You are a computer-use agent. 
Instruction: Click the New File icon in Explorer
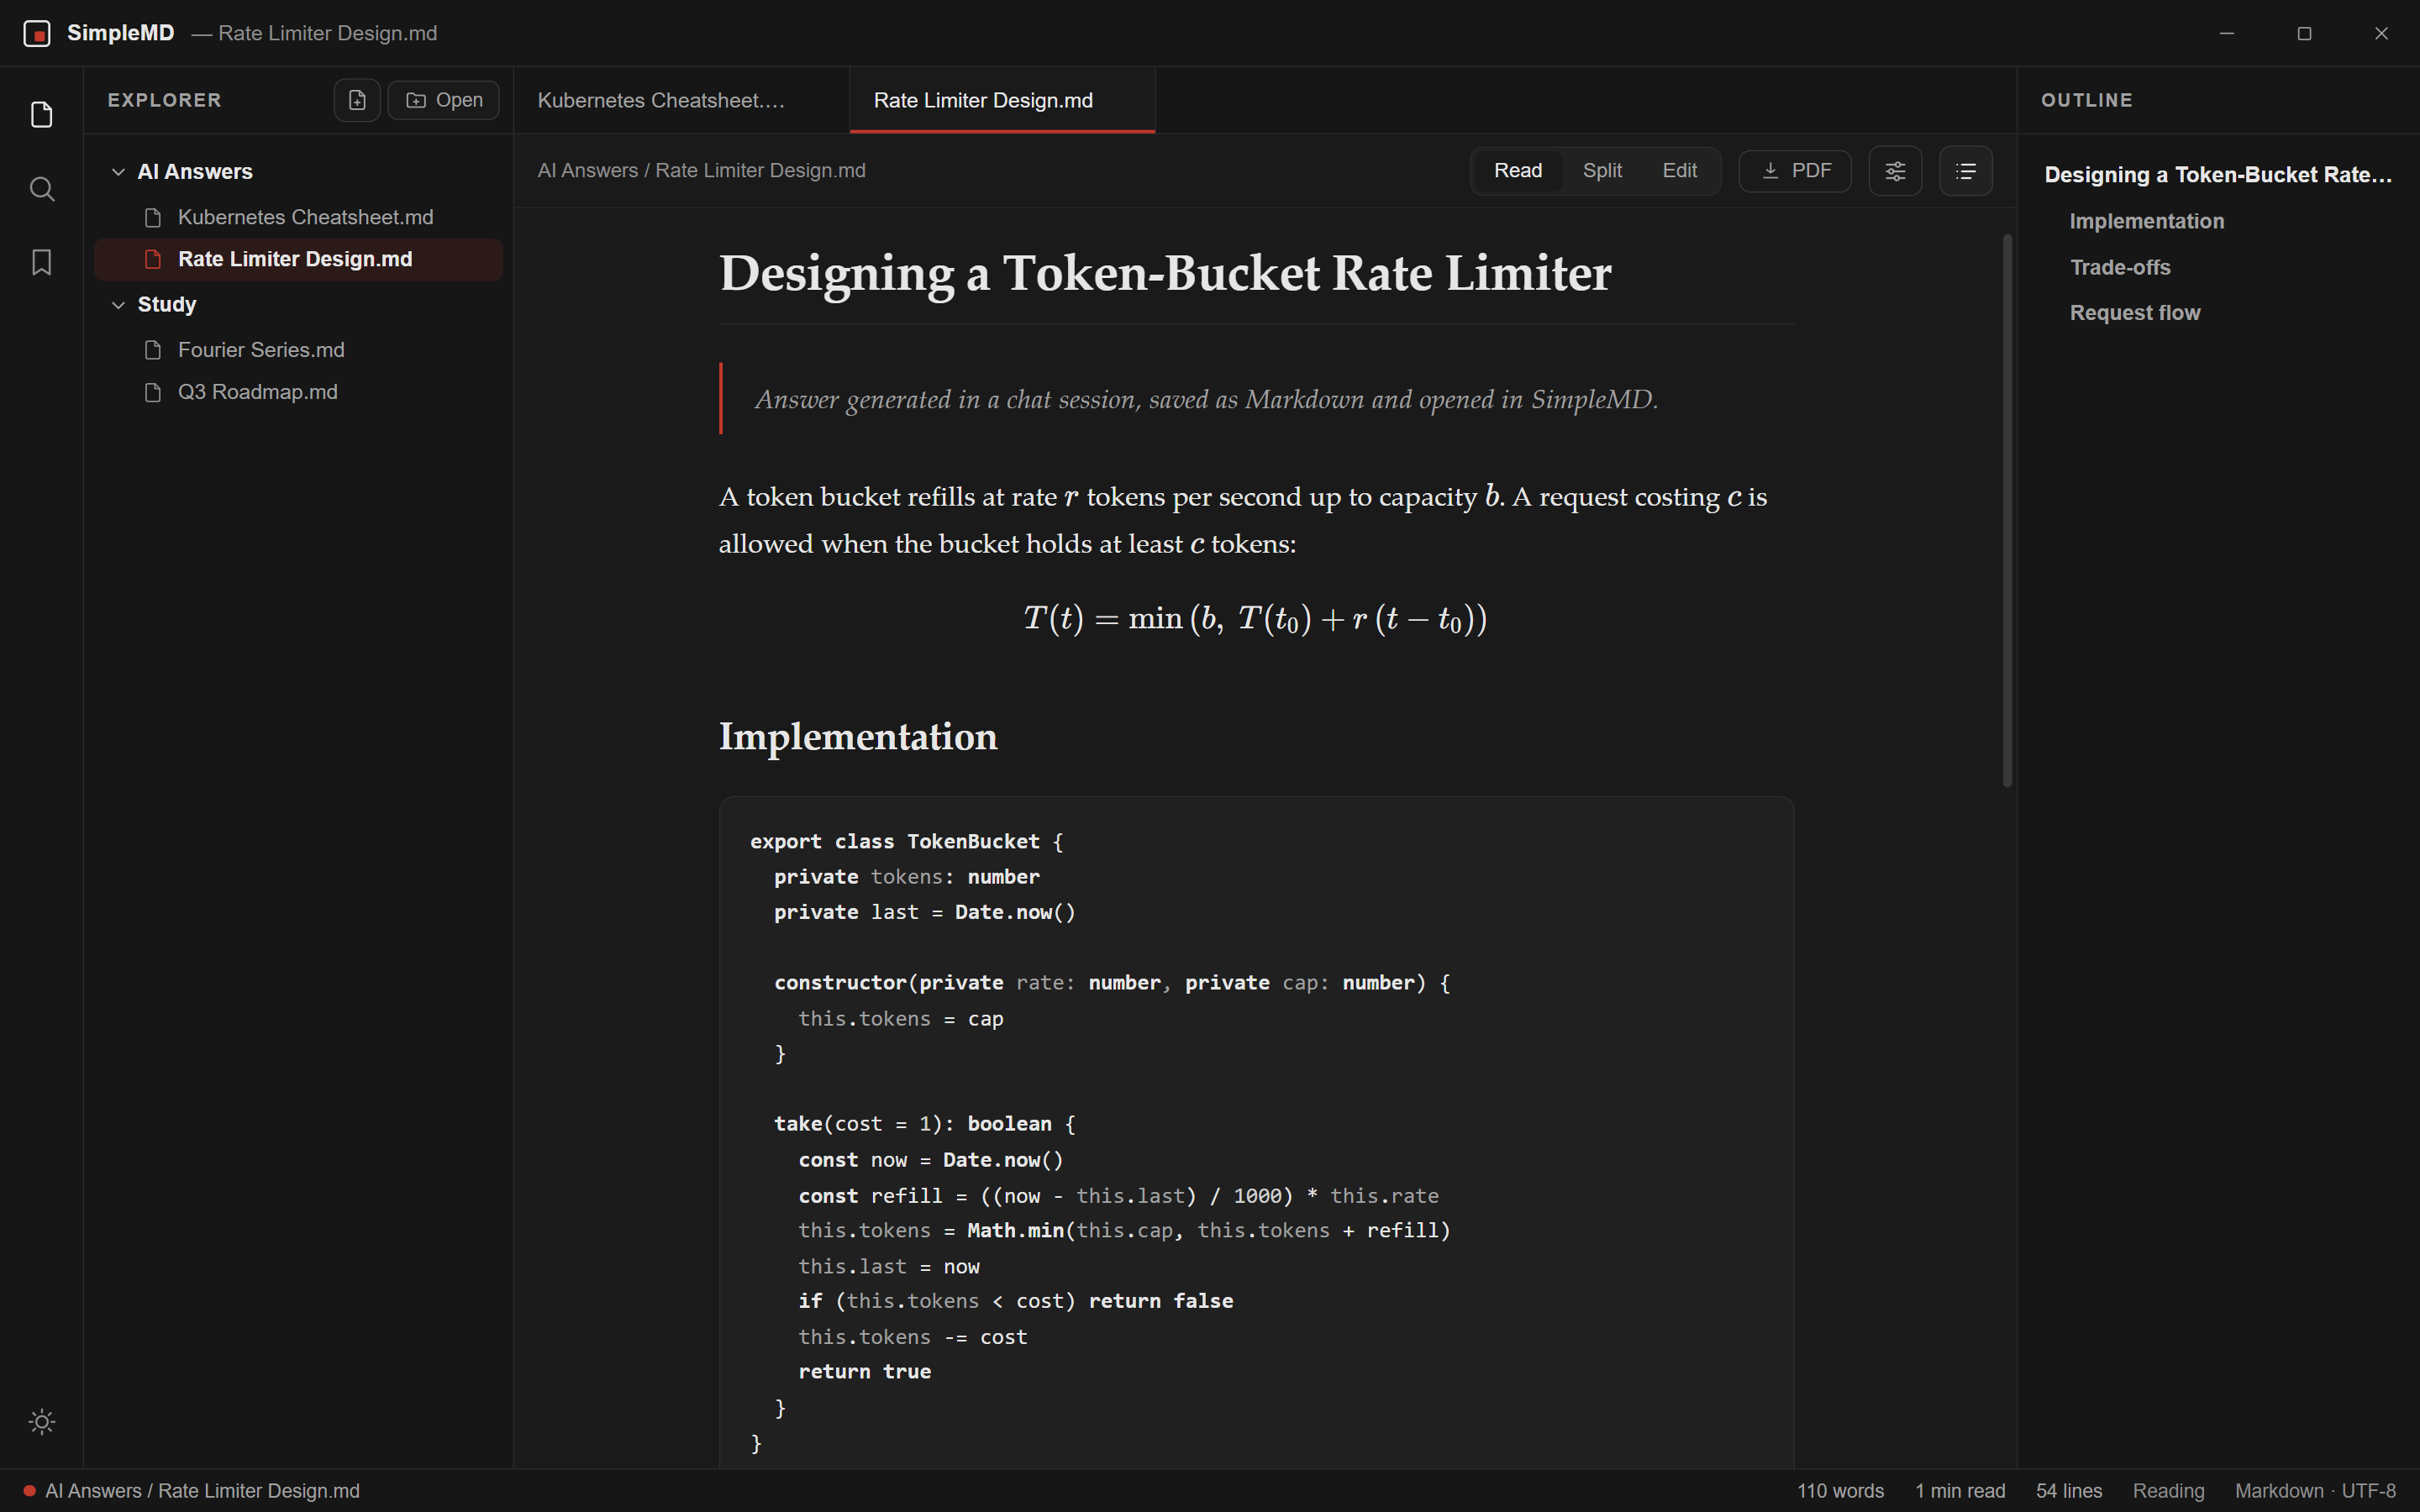click(357, 100)
